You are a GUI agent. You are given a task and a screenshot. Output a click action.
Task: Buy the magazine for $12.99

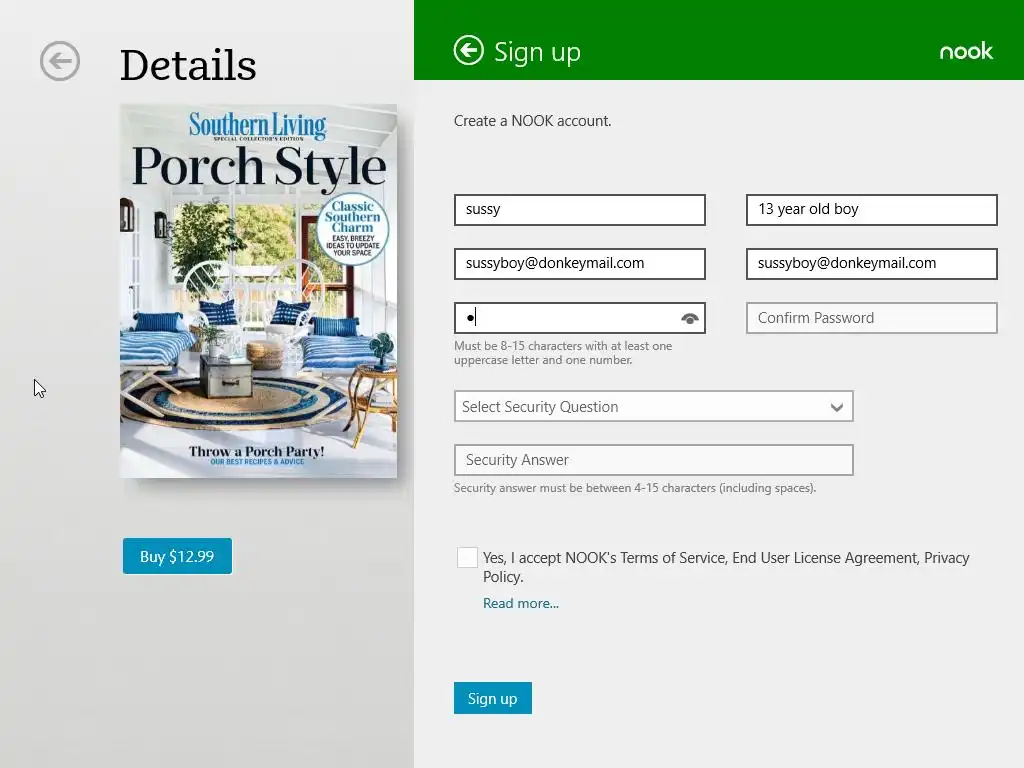(x=177, y=556)
